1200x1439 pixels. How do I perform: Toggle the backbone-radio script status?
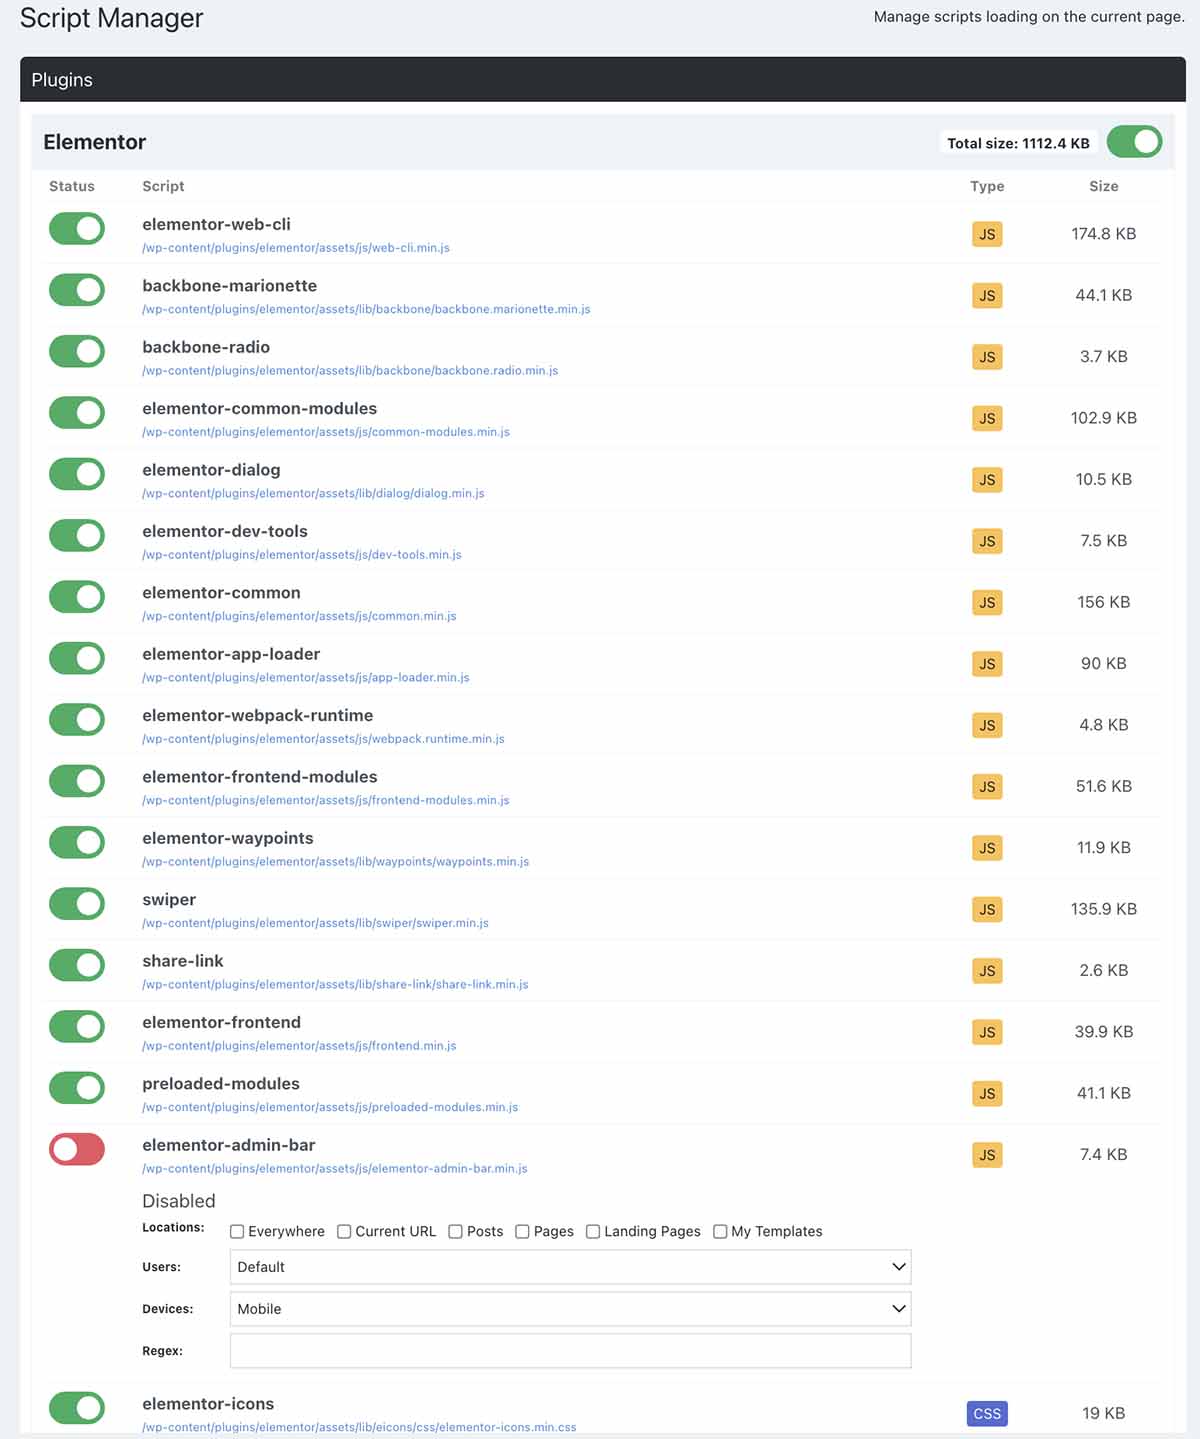click(77, 352)
